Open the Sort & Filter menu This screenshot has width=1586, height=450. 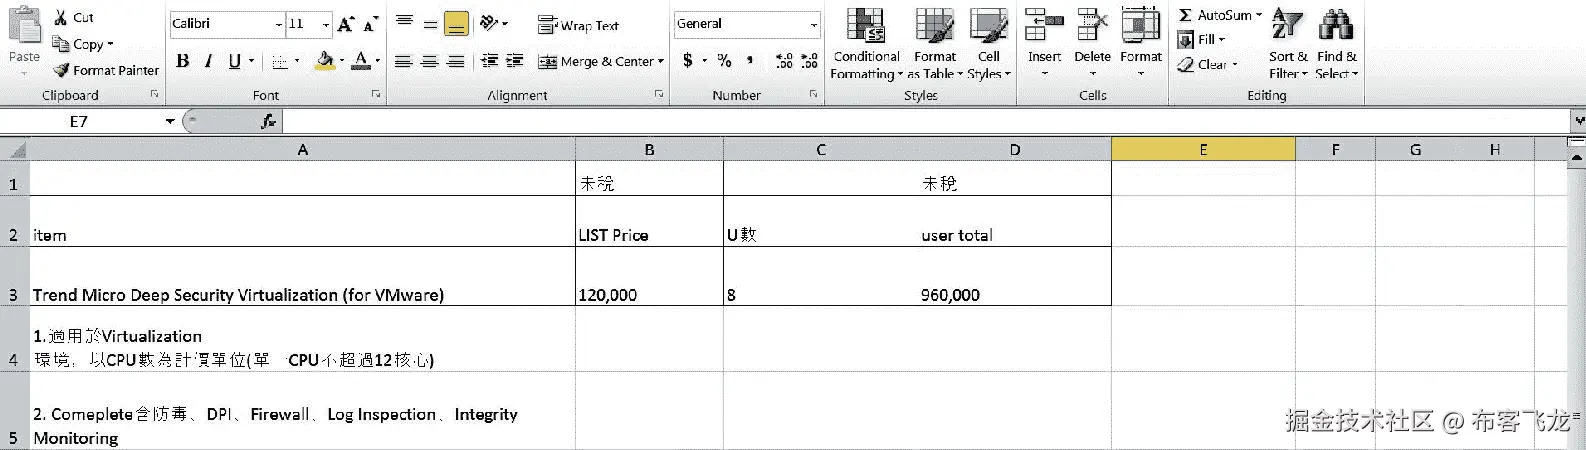pos(1288,43)
